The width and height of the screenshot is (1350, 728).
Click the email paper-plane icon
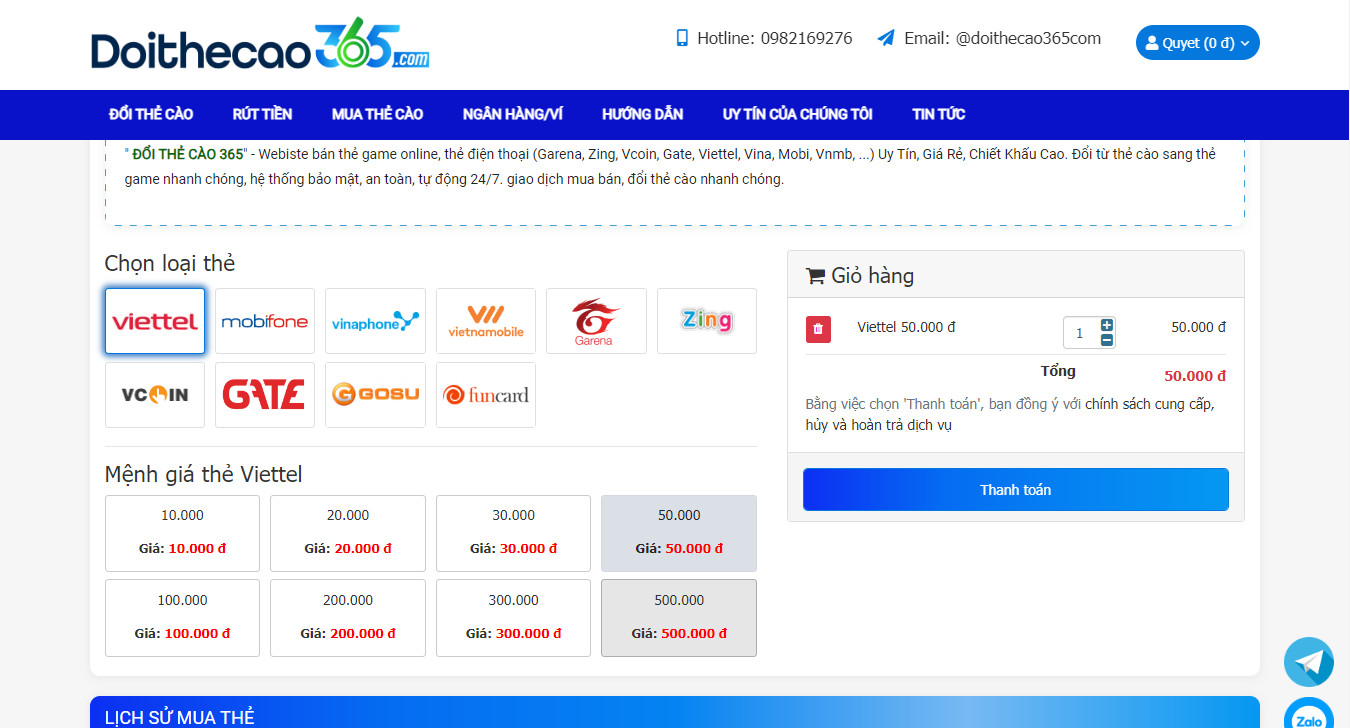(x=886, y=38)
